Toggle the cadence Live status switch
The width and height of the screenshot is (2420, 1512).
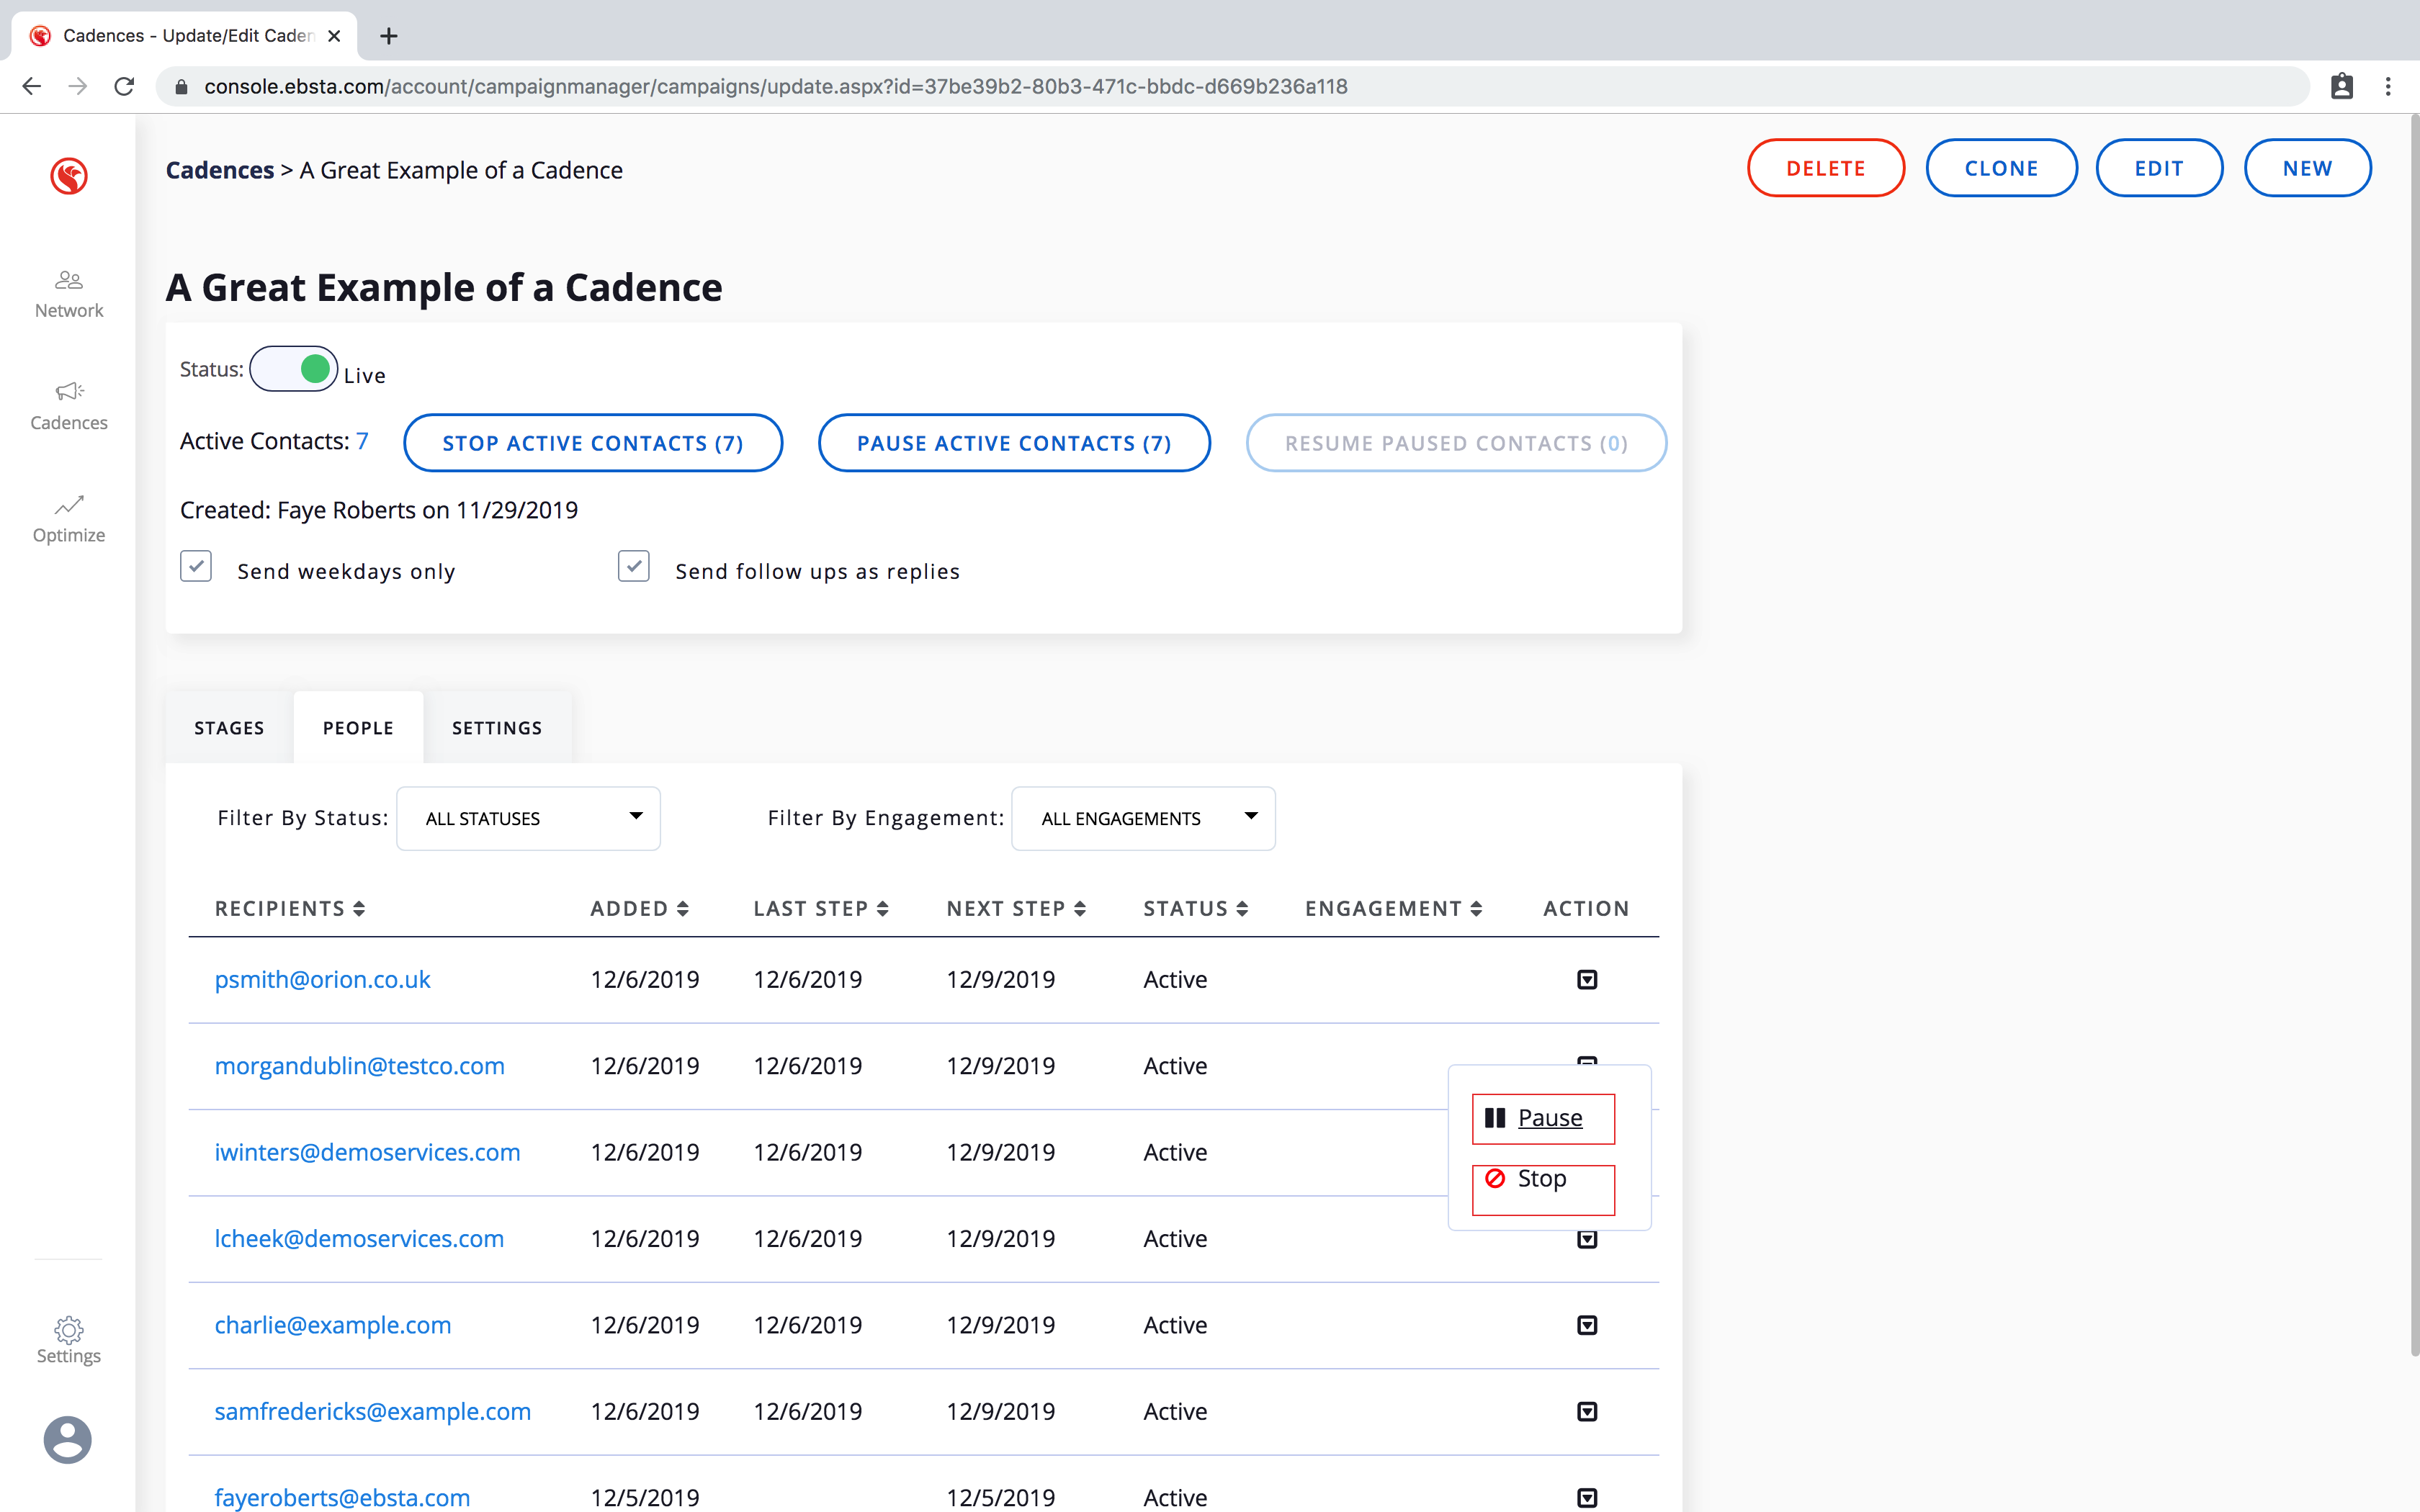[x=294, y=369]
